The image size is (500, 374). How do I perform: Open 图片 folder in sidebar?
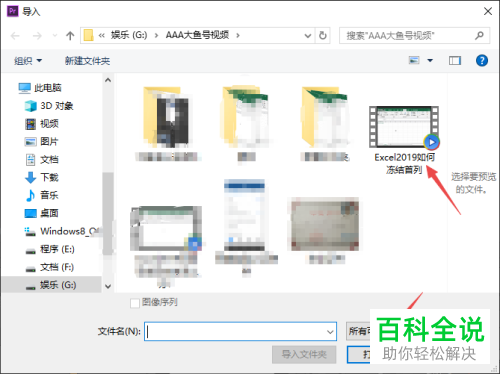42,141
